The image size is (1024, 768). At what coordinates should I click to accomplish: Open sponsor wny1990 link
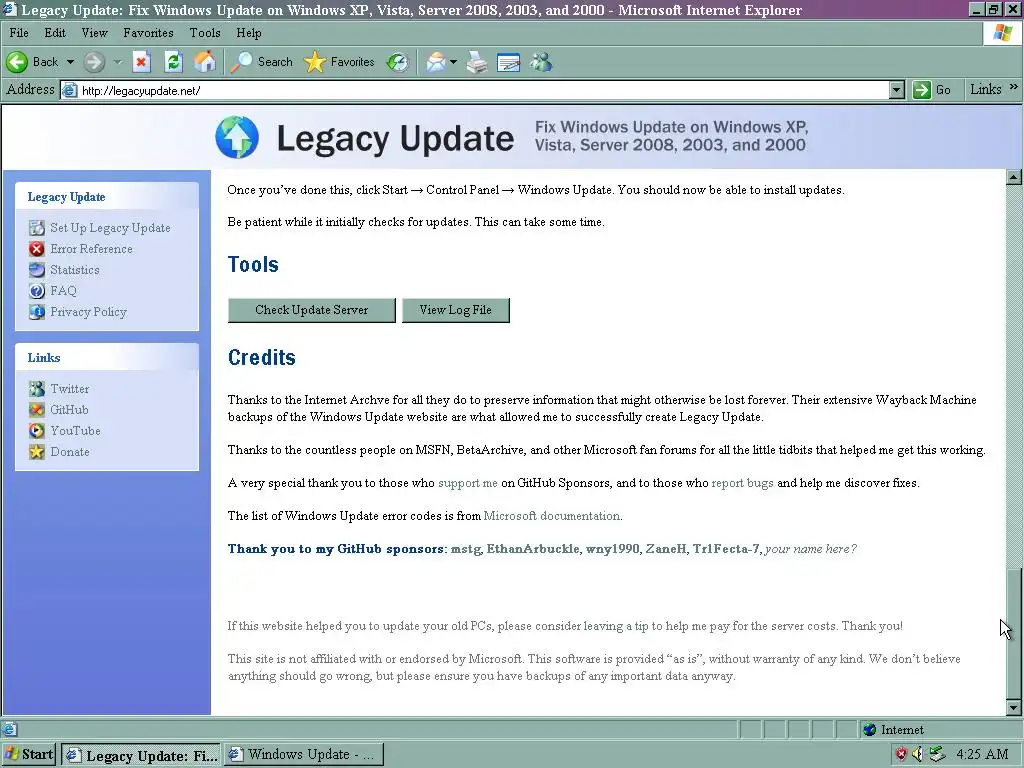613,549
